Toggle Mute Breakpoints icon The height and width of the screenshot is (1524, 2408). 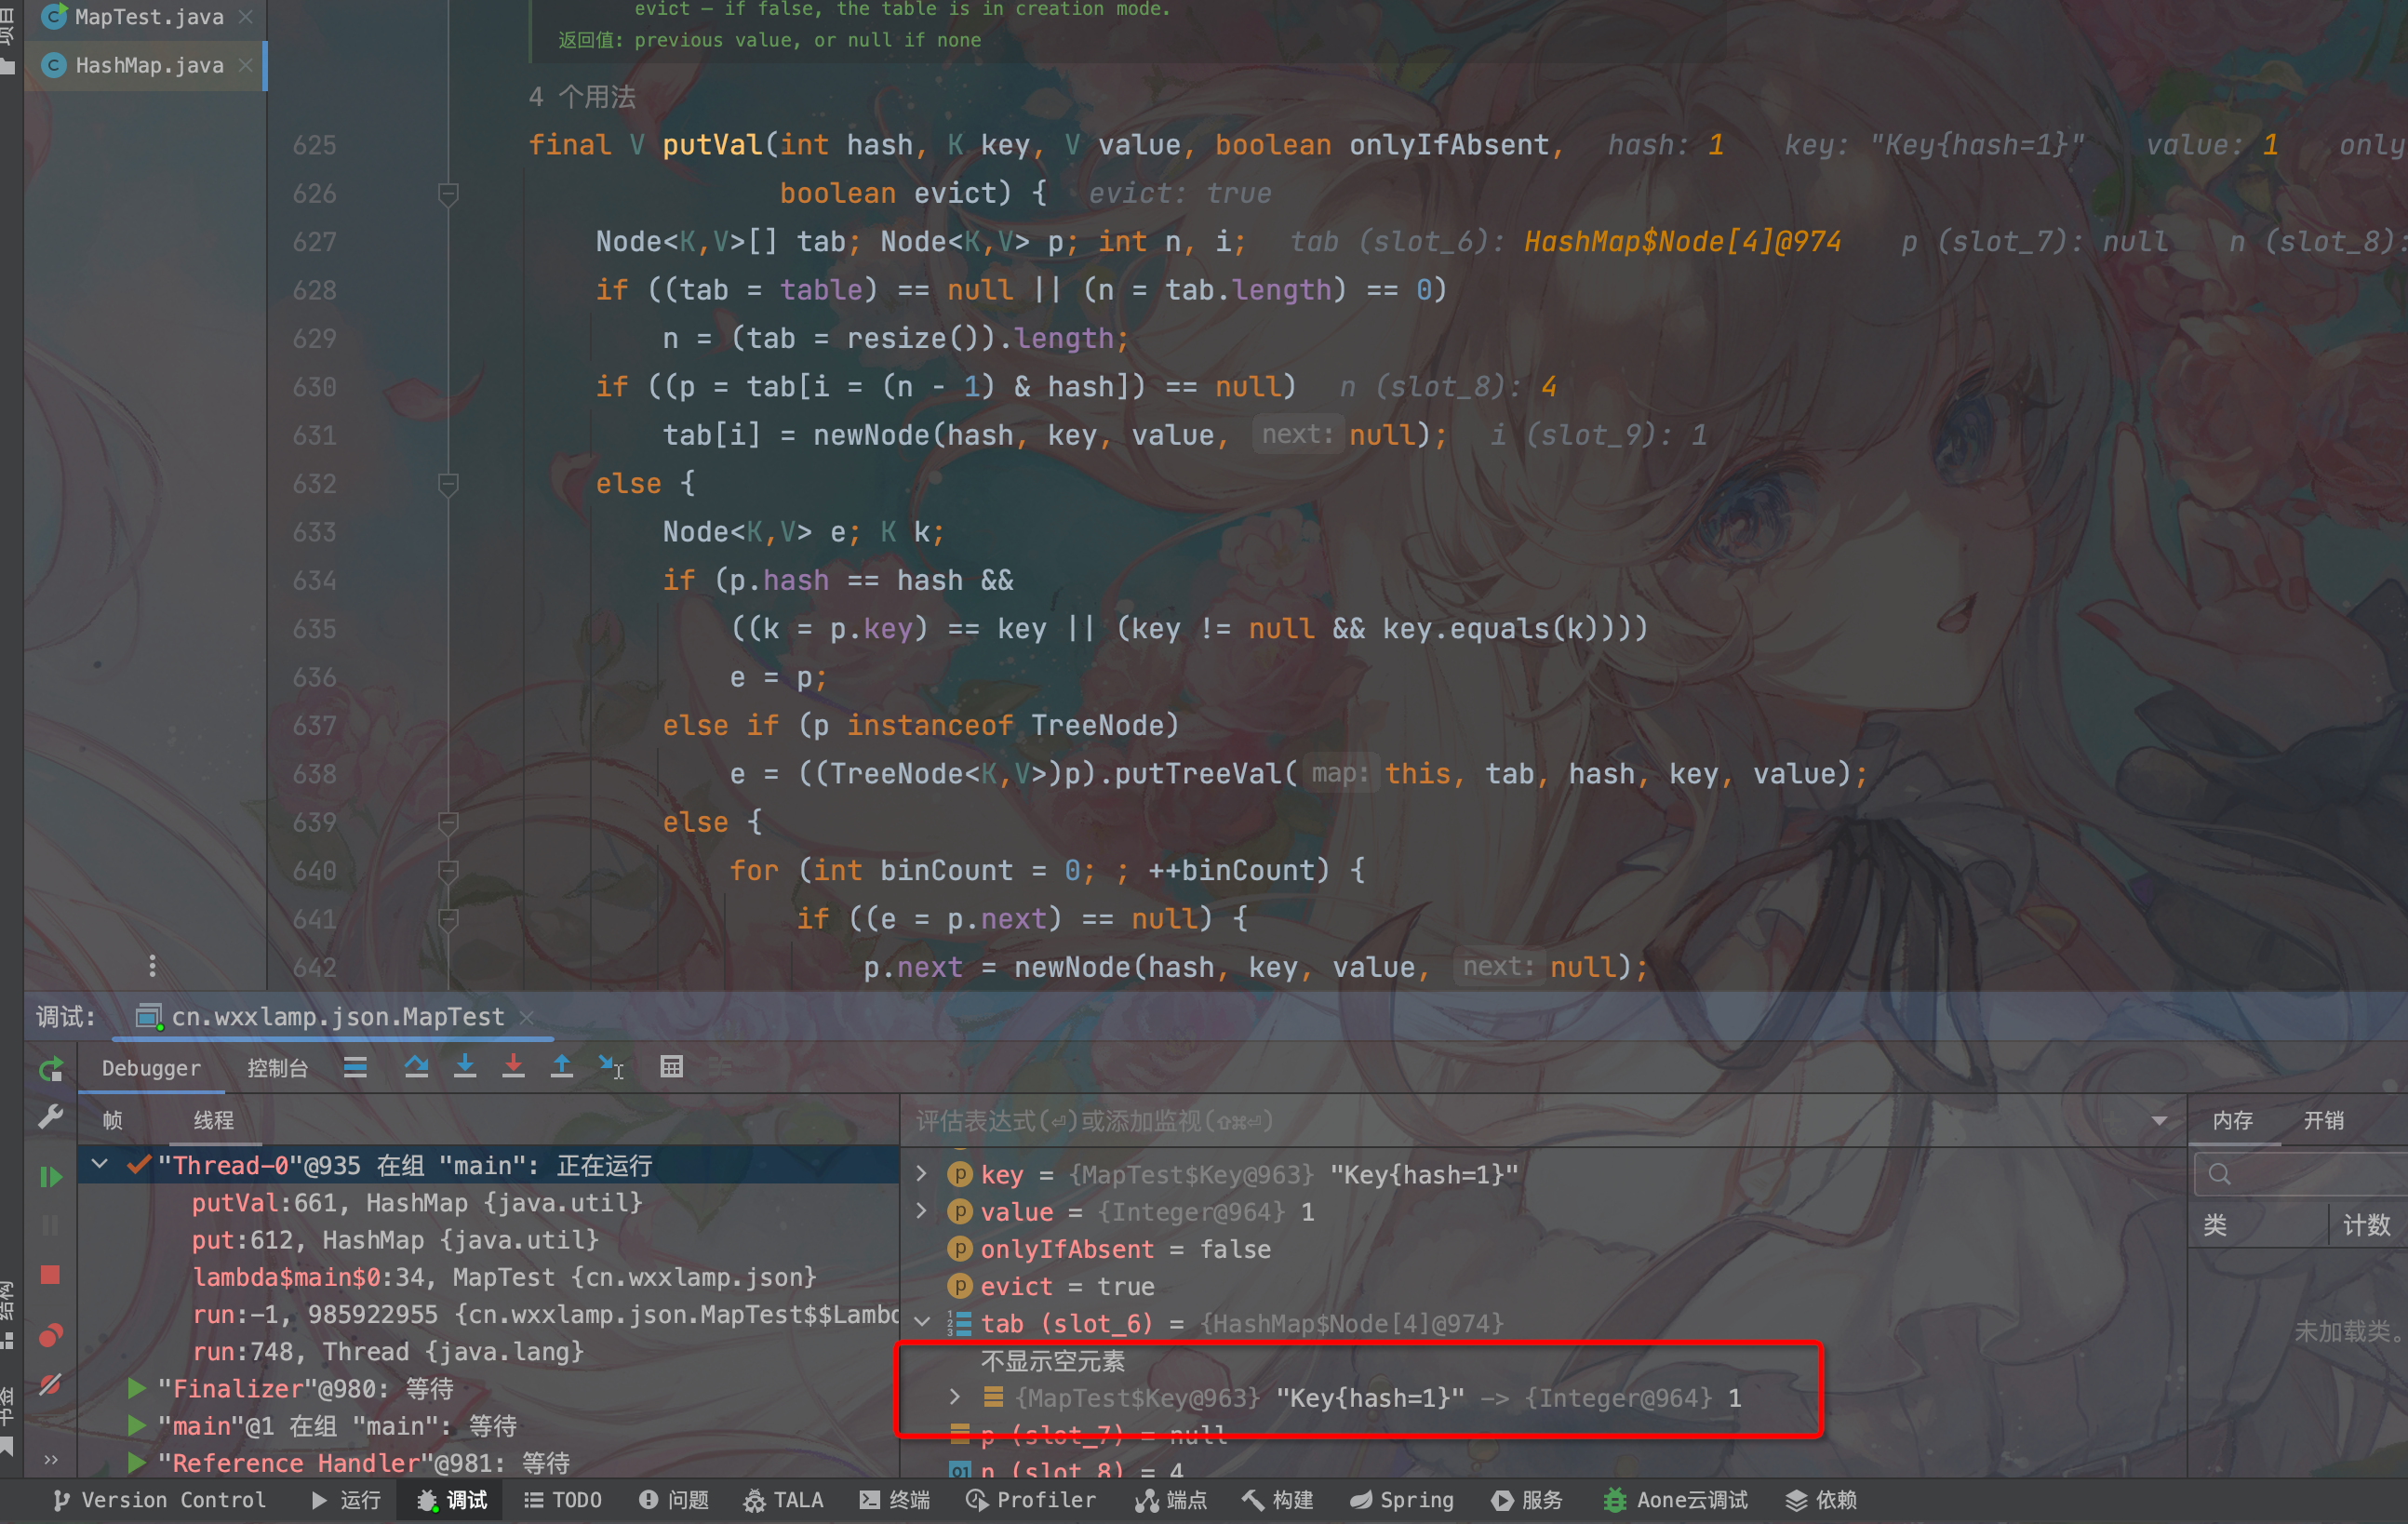[50, 1385]
